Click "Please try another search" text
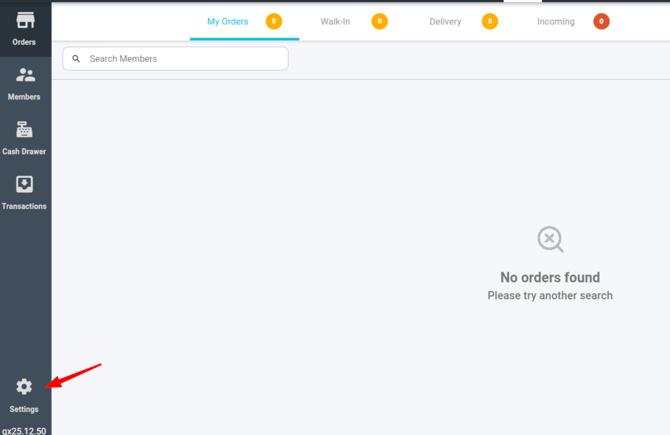Image resolution: width=670 pixels, height=435 pixels. [550, 296]
